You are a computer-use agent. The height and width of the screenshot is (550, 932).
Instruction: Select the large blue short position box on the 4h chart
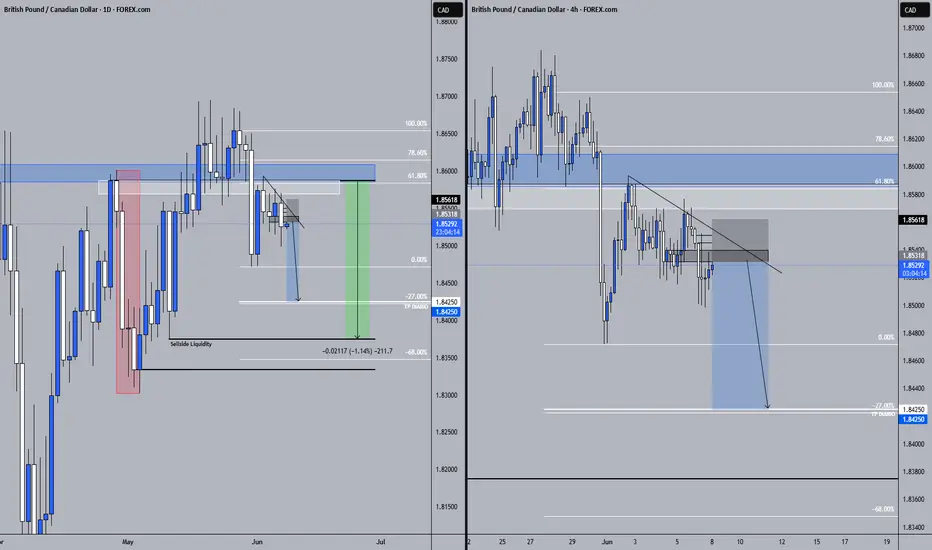coord(740,336)
